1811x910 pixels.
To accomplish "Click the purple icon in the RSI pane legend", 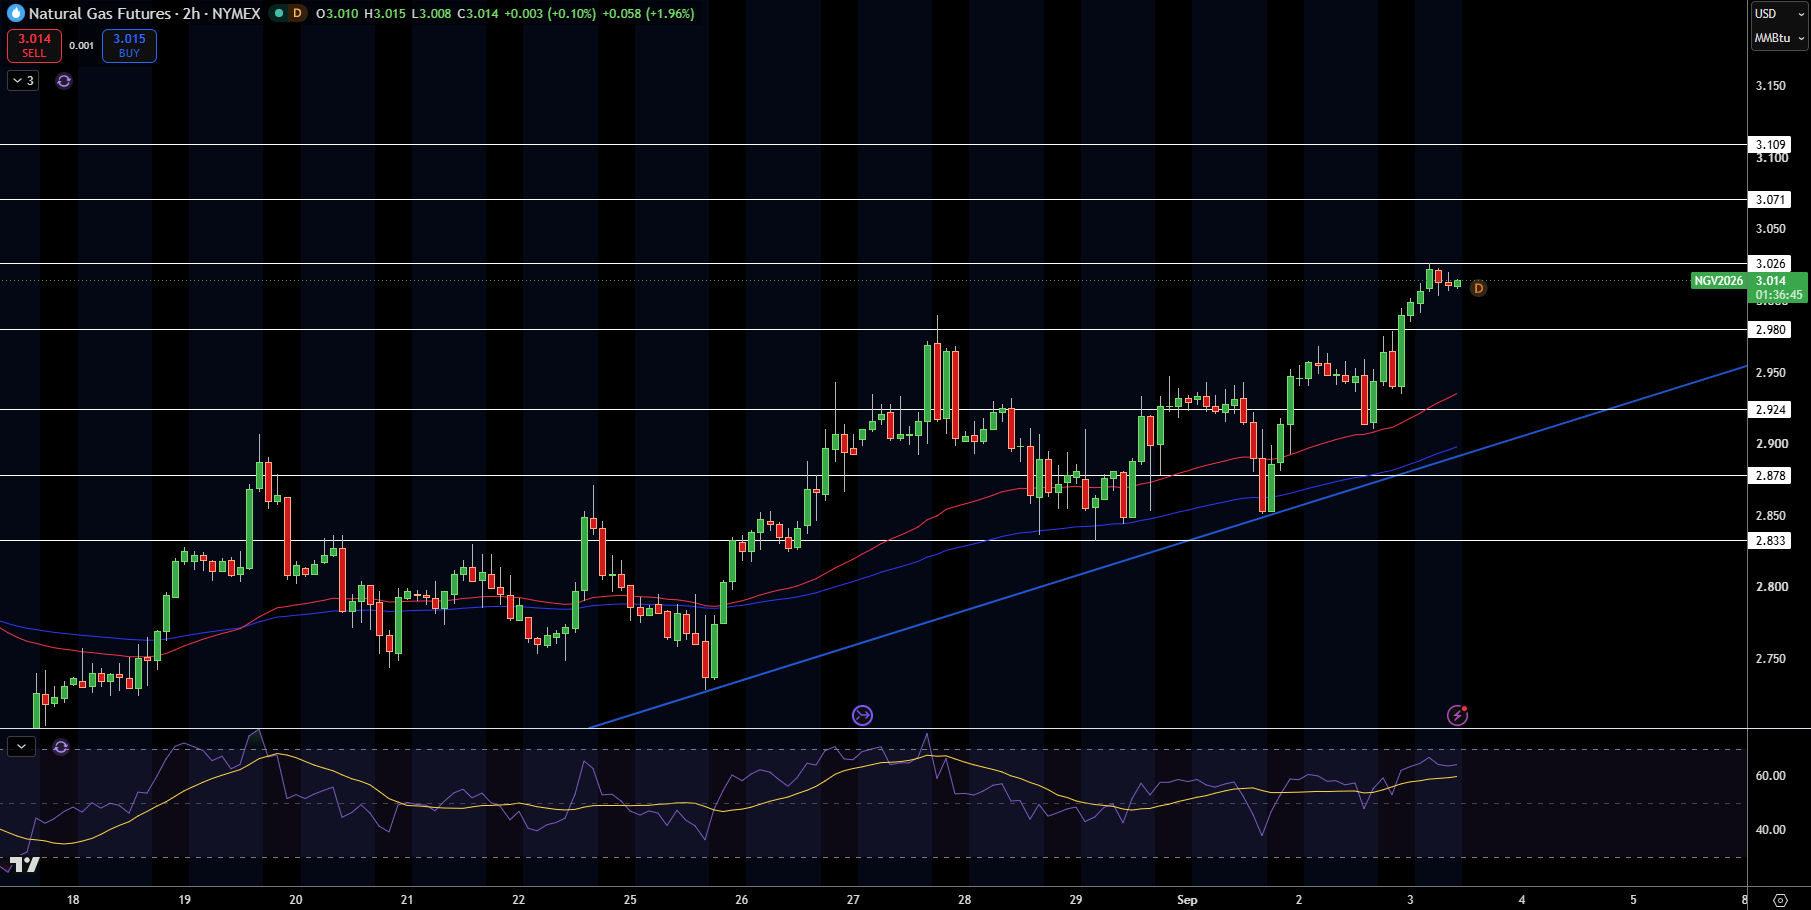I will point(61,747).
